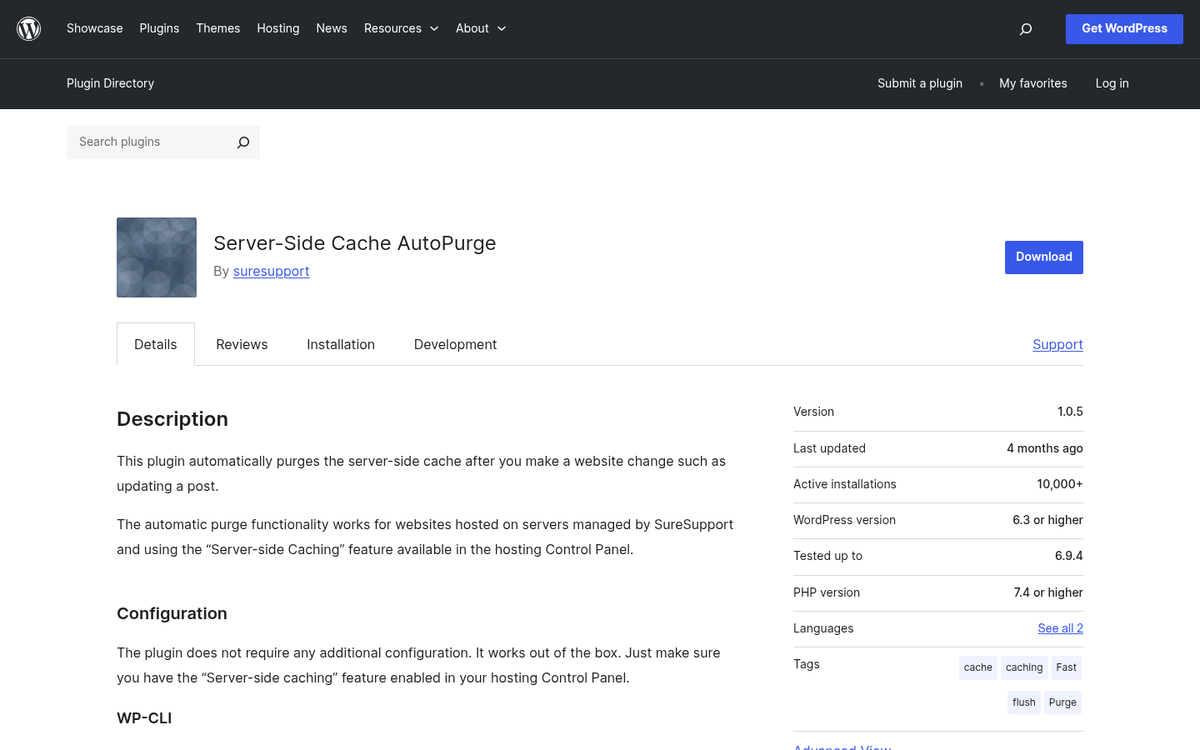The width and height of the screenshot is (1200, 750).
Task: Select the cache tag
Action: [977, 667]
